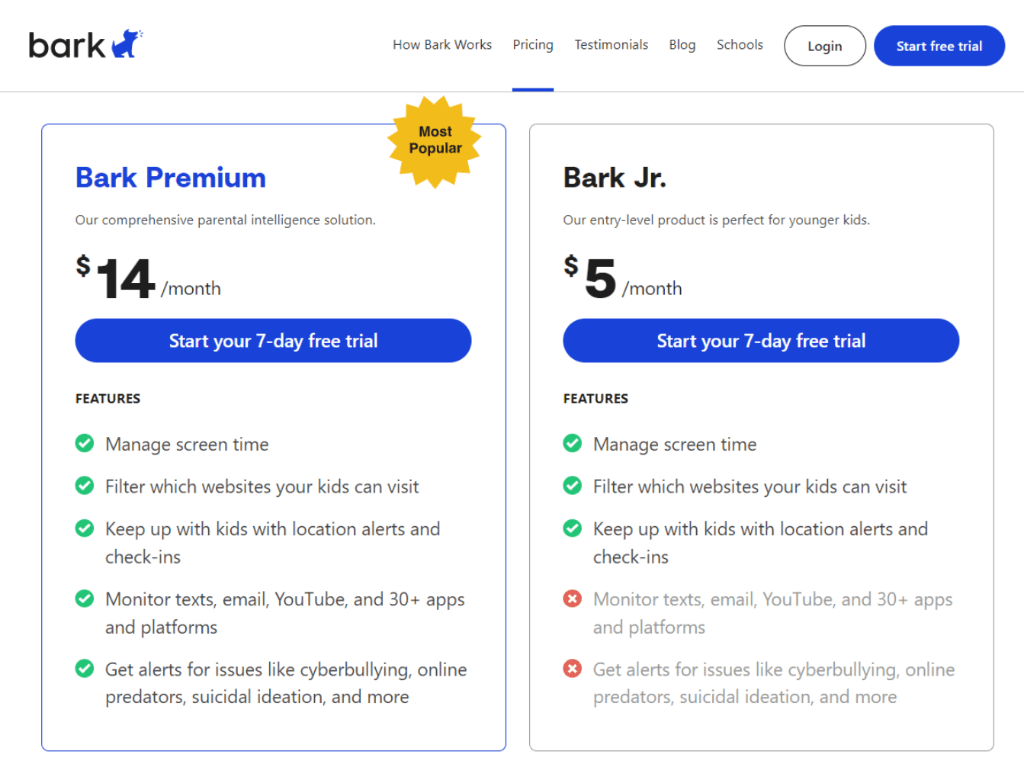The image size is (1024, 777).
Task: Click the red X next to cyberbullying alerts feature
Action: (x=573, y=669)
